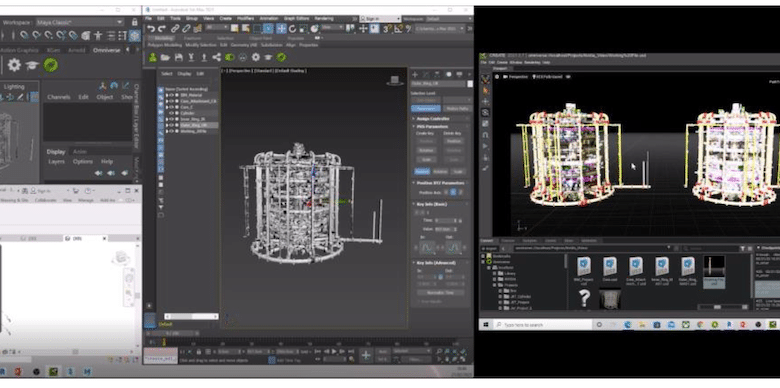Open 3ds Max ViewCube in the viewport
Image resolution: width=780 pixels, height=388 pixels.
395,81
